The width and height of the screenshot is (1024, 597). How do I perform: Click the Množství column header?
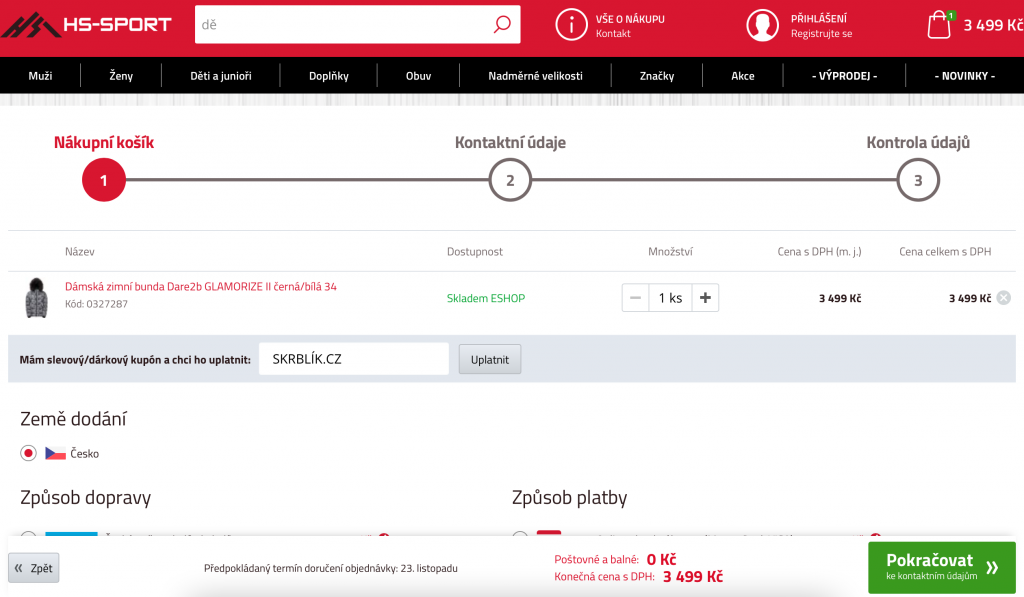670,251
